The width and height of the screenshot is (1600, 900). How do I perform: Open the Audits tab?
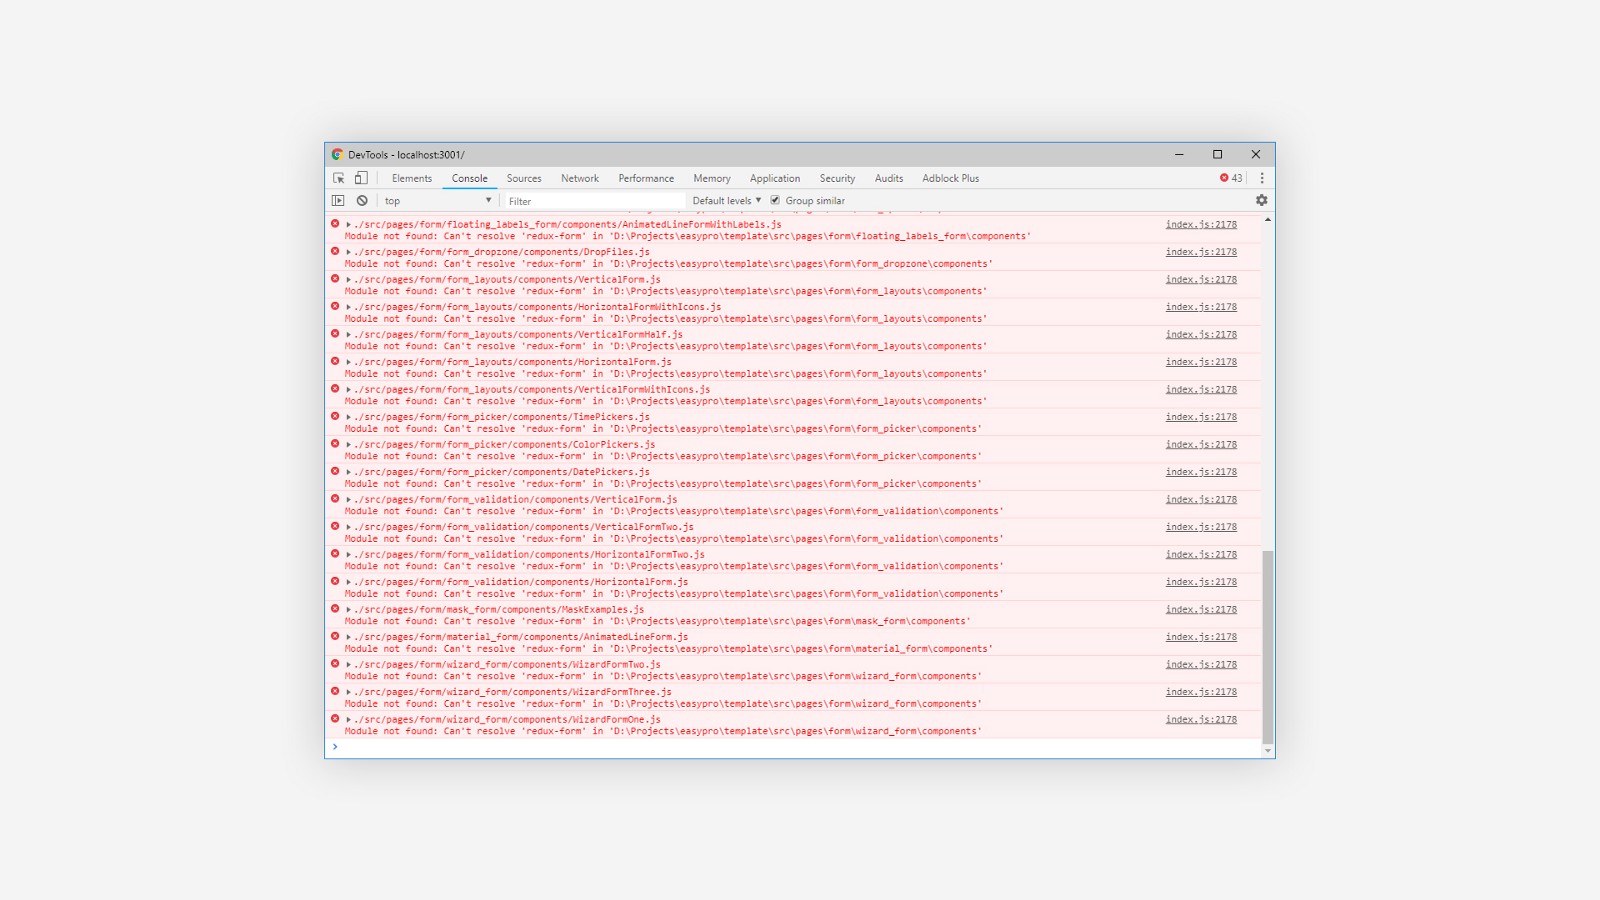(889, 178)
